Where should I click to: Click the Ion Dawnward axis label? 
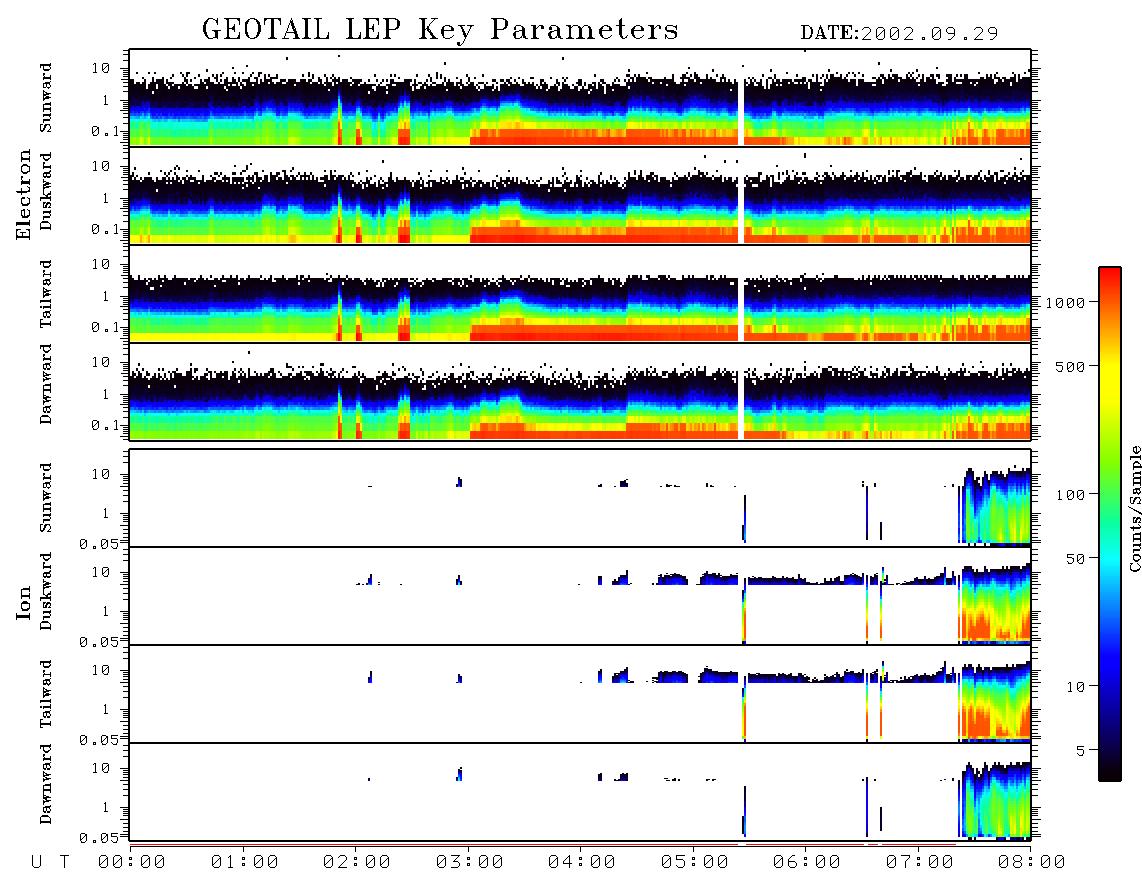[x=46, y=784]
